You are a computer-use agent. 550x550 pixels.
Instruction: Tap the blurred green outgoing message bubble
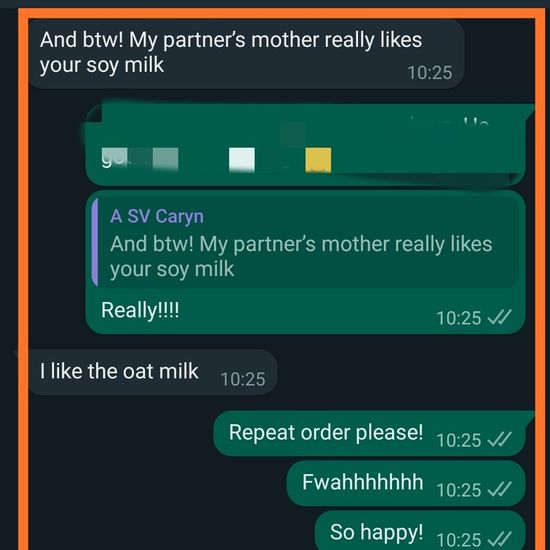tap(305, 145)
